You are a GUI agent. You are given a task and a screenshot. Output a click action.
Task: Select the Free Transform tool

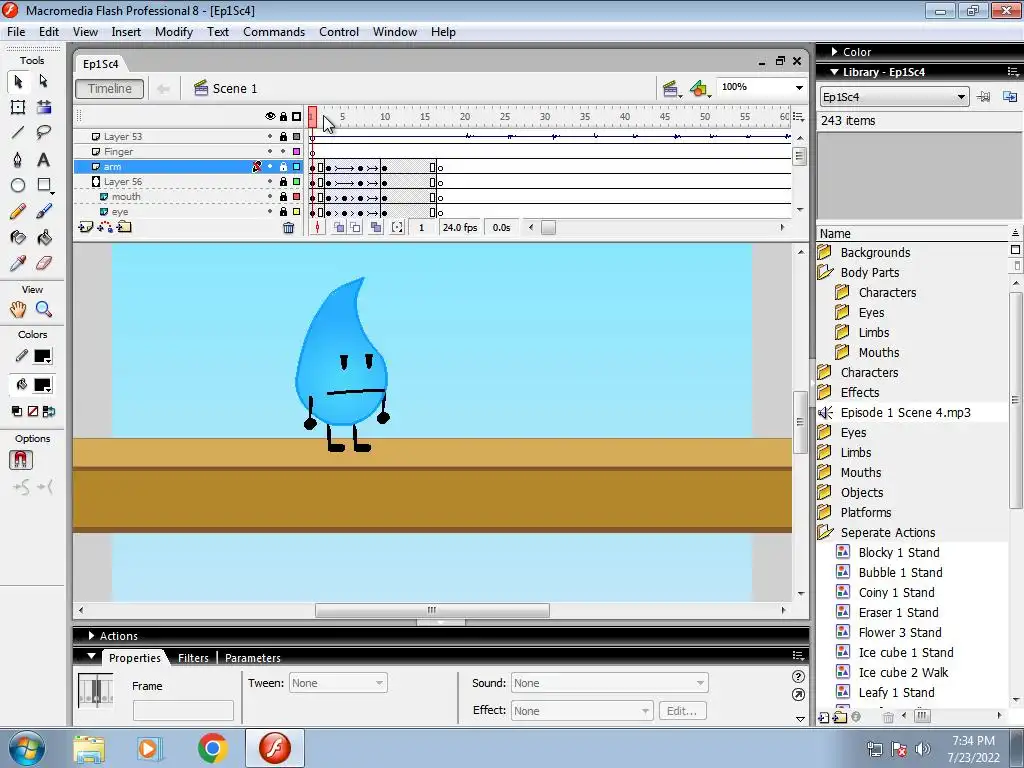coord(18,107)
